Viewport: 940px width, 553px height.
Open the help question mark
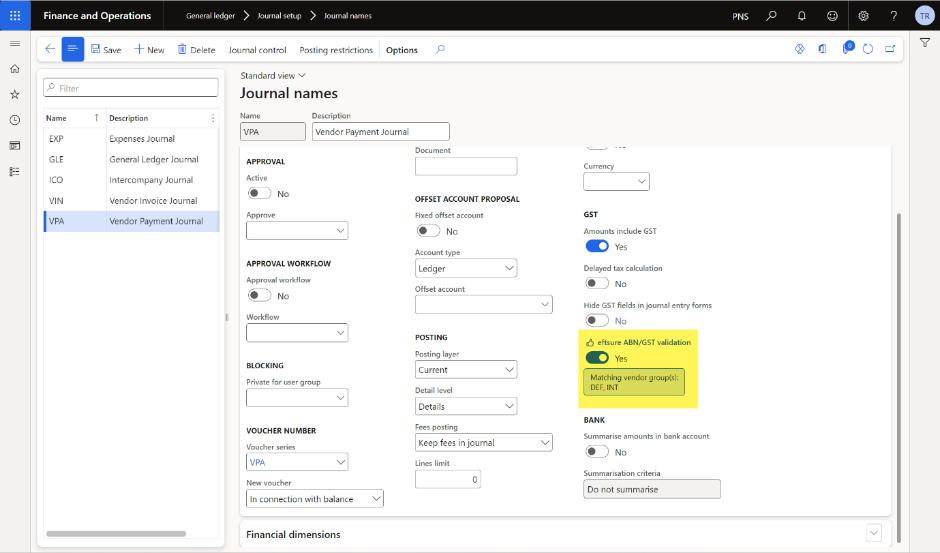[894, 16]
